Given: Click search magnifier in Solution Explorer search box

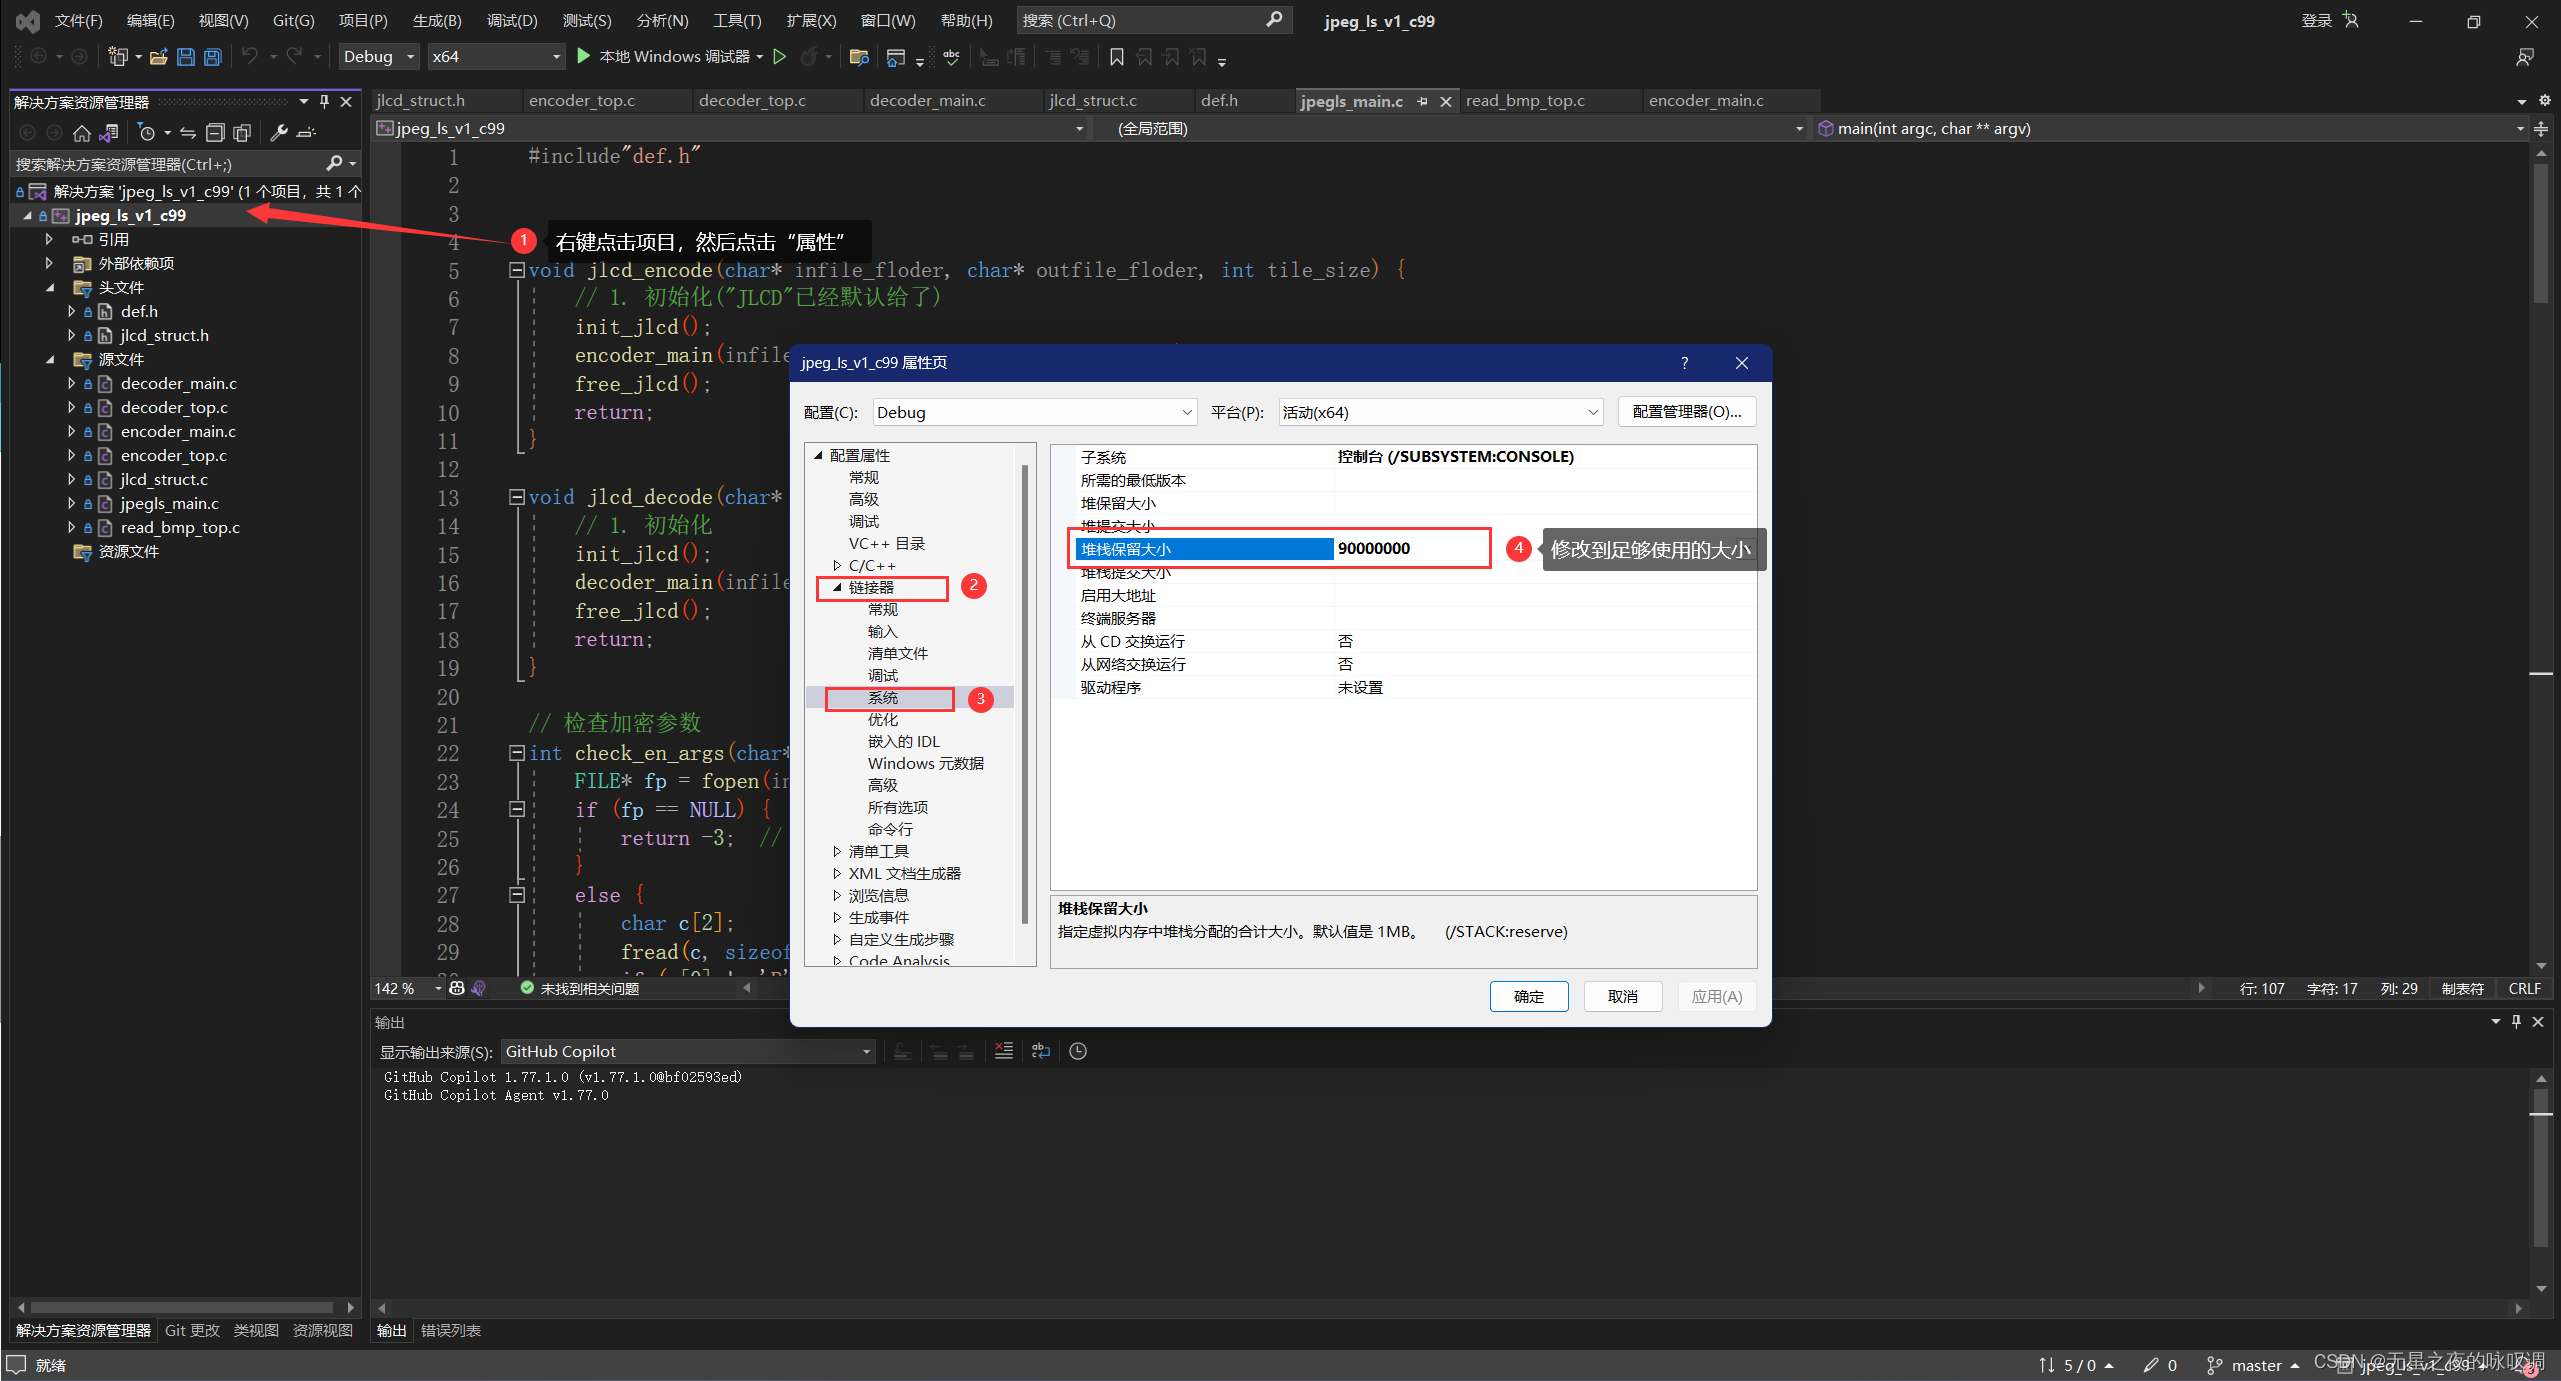Looking at the screenshot, I should tap(335, 163).
